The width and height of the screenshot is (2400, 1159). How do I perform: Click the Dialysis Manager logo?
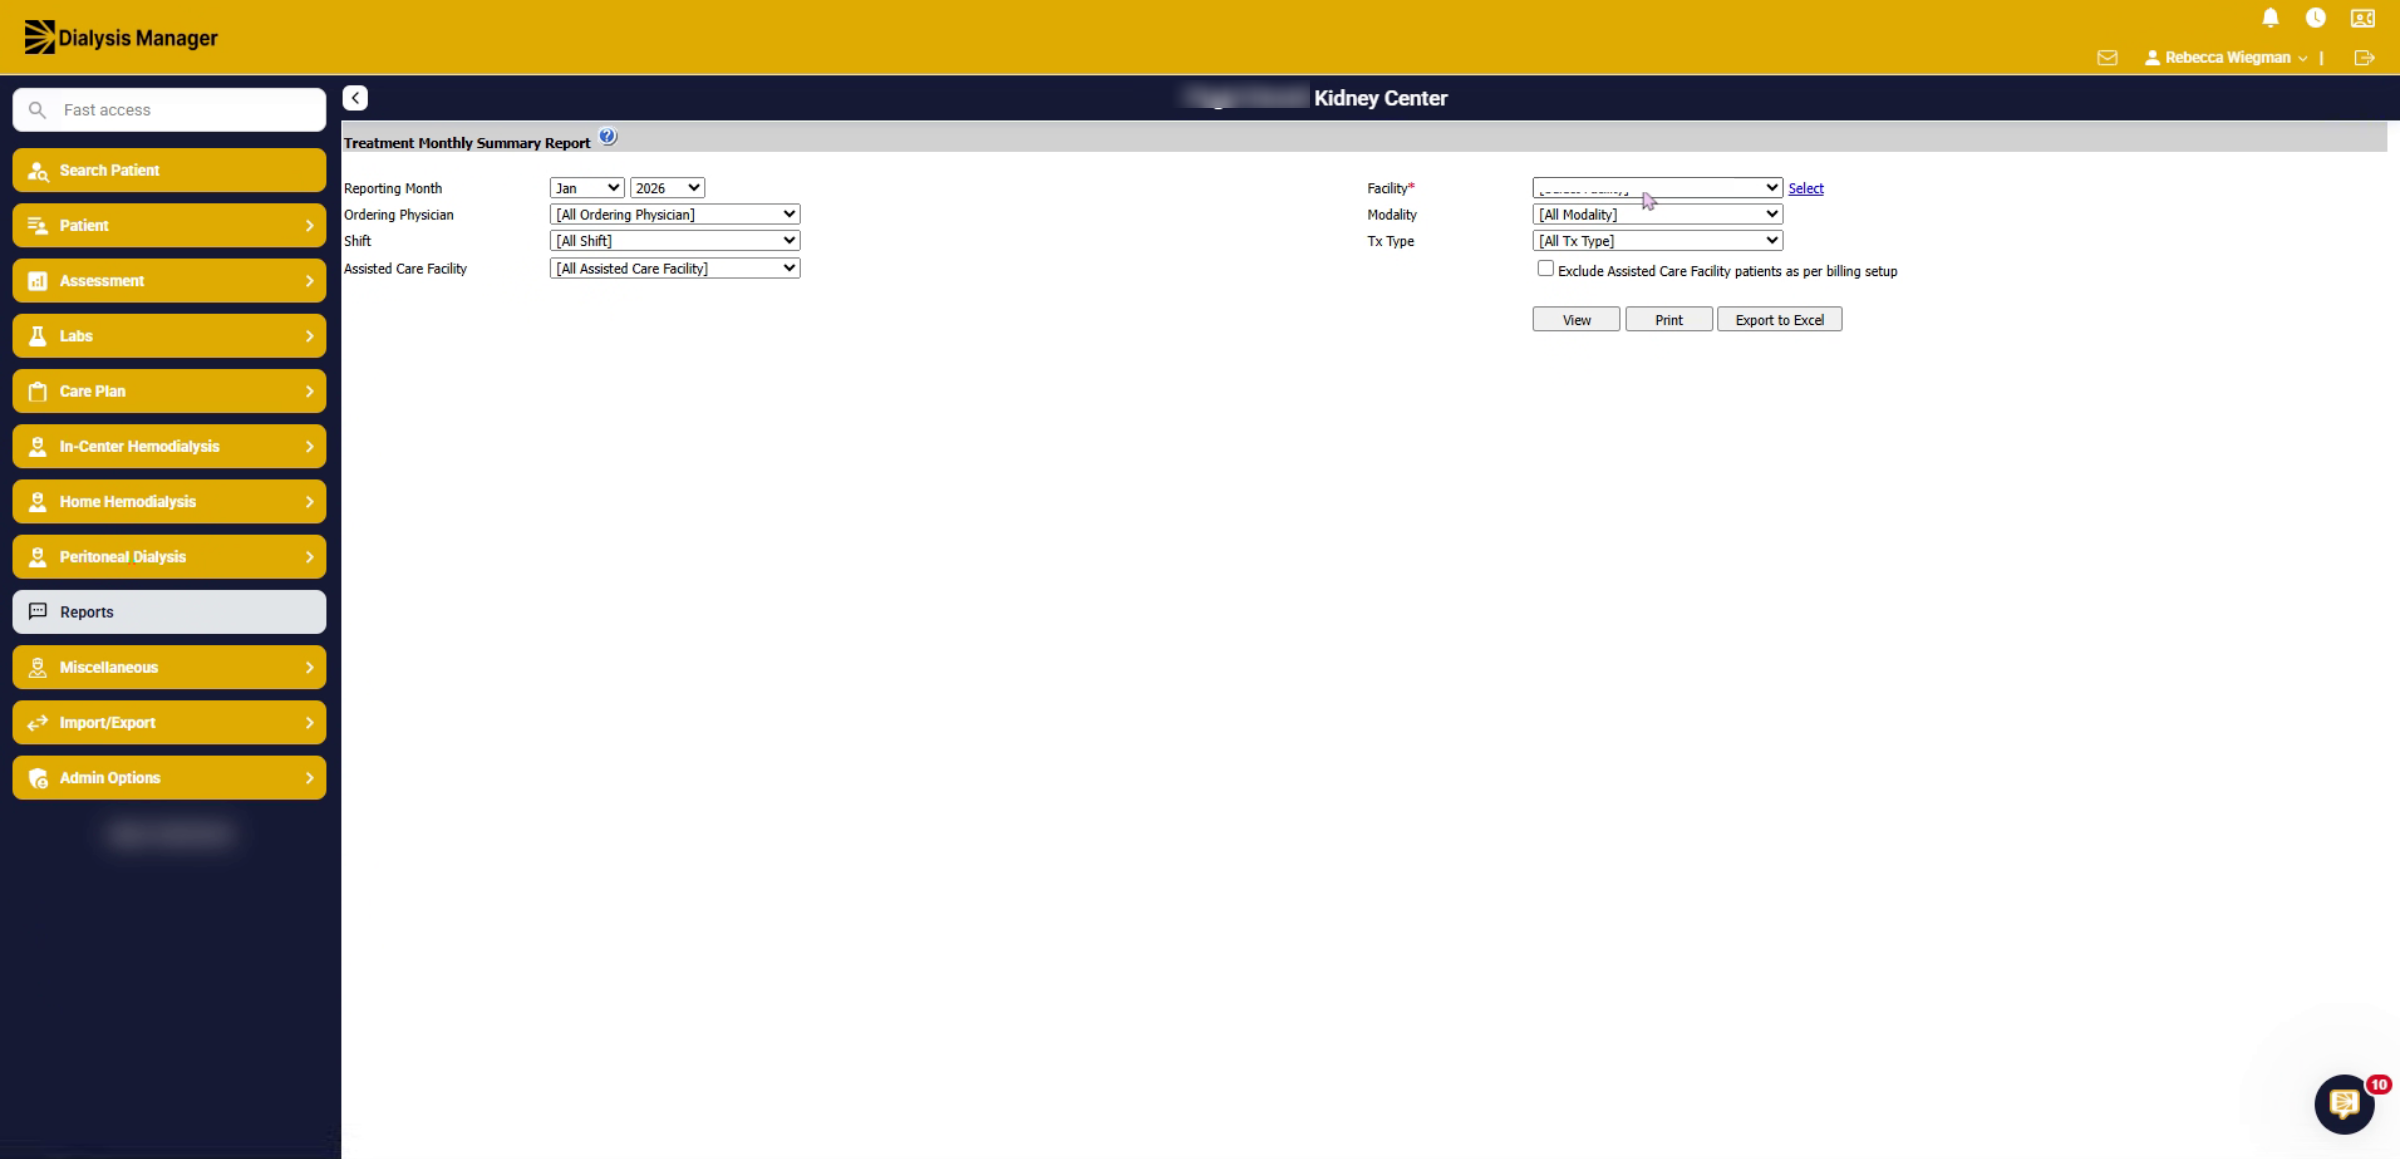121,38
